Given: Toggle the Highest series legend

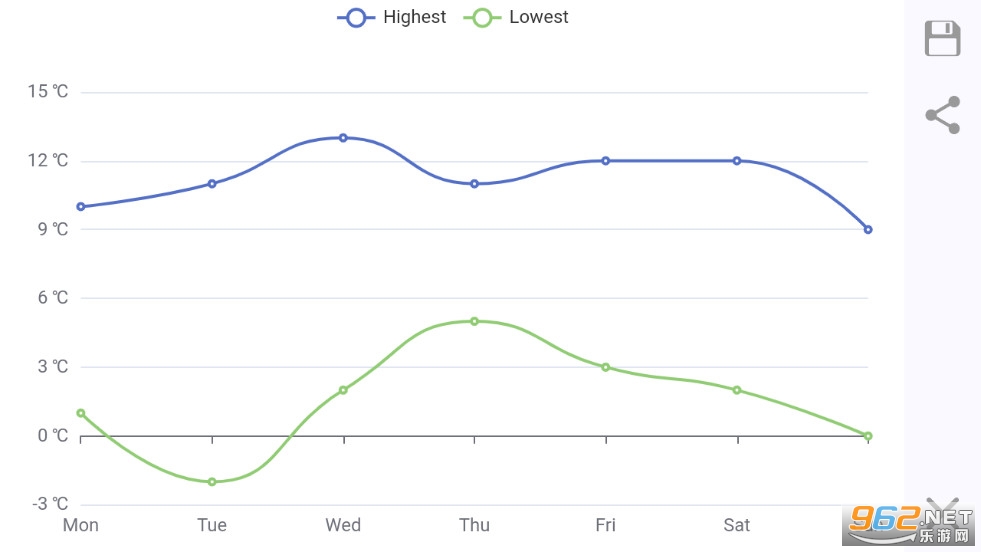Looking at the screenshot, I should pos(392,17).
